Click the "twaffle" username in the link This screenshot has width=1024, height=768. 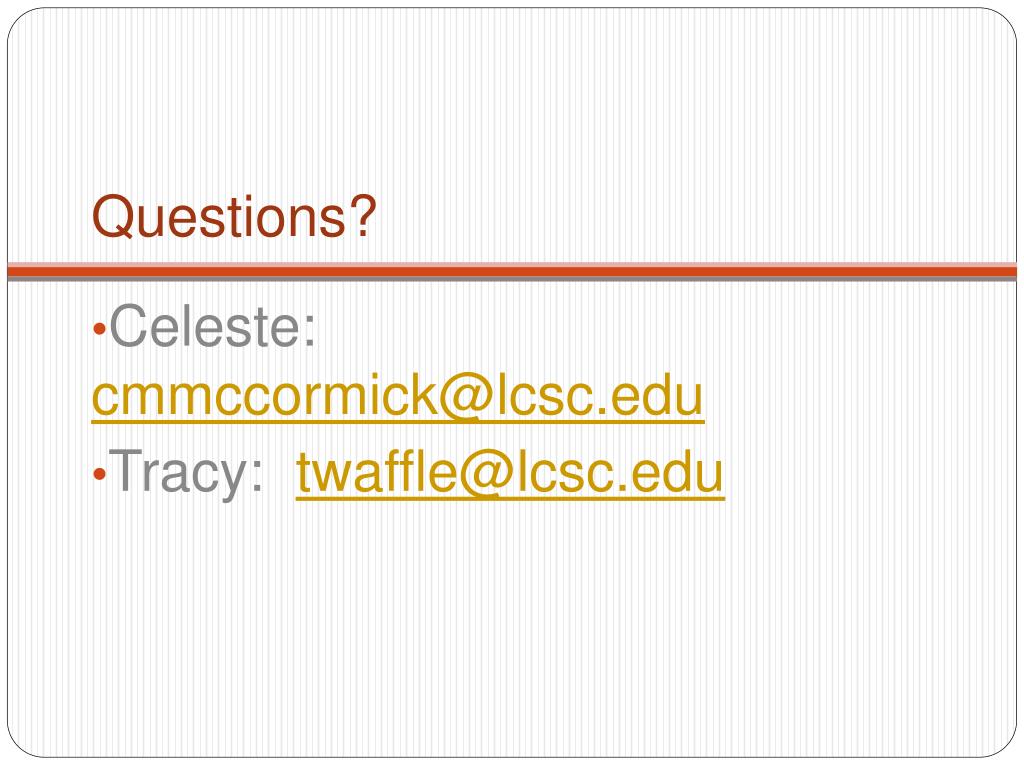pos(377,472)
